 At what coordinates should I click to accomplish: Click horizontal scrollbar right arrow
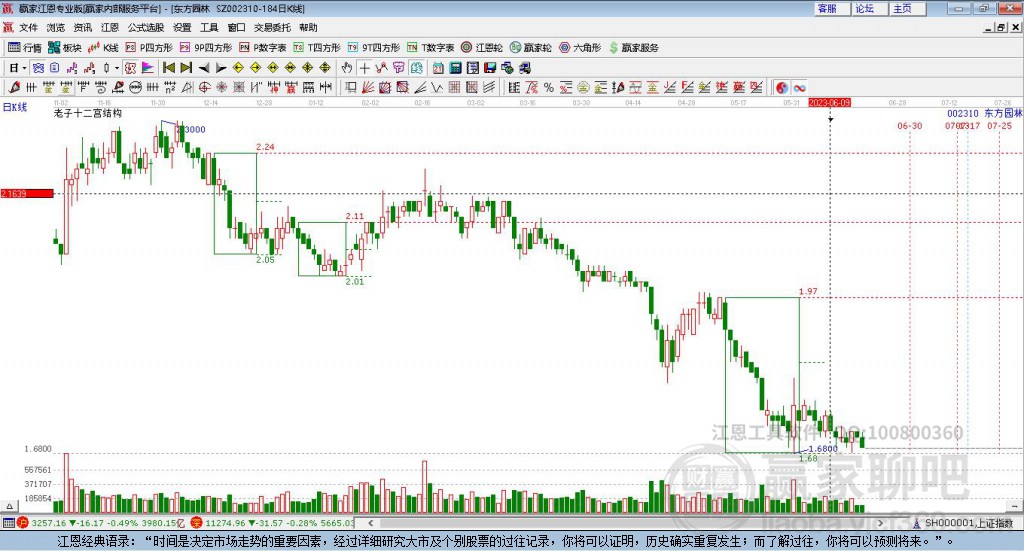coord(880,523)
